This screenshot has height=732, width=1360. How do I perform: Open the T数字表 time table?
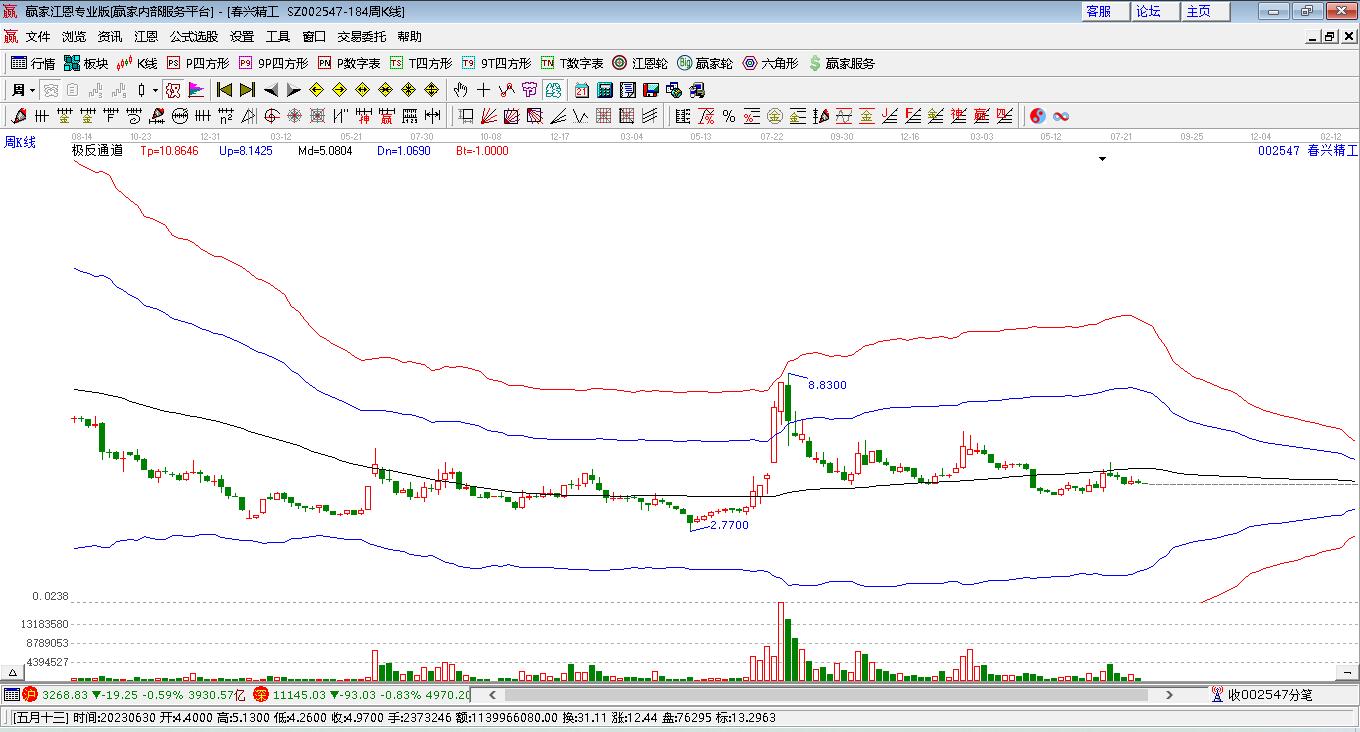572,63
